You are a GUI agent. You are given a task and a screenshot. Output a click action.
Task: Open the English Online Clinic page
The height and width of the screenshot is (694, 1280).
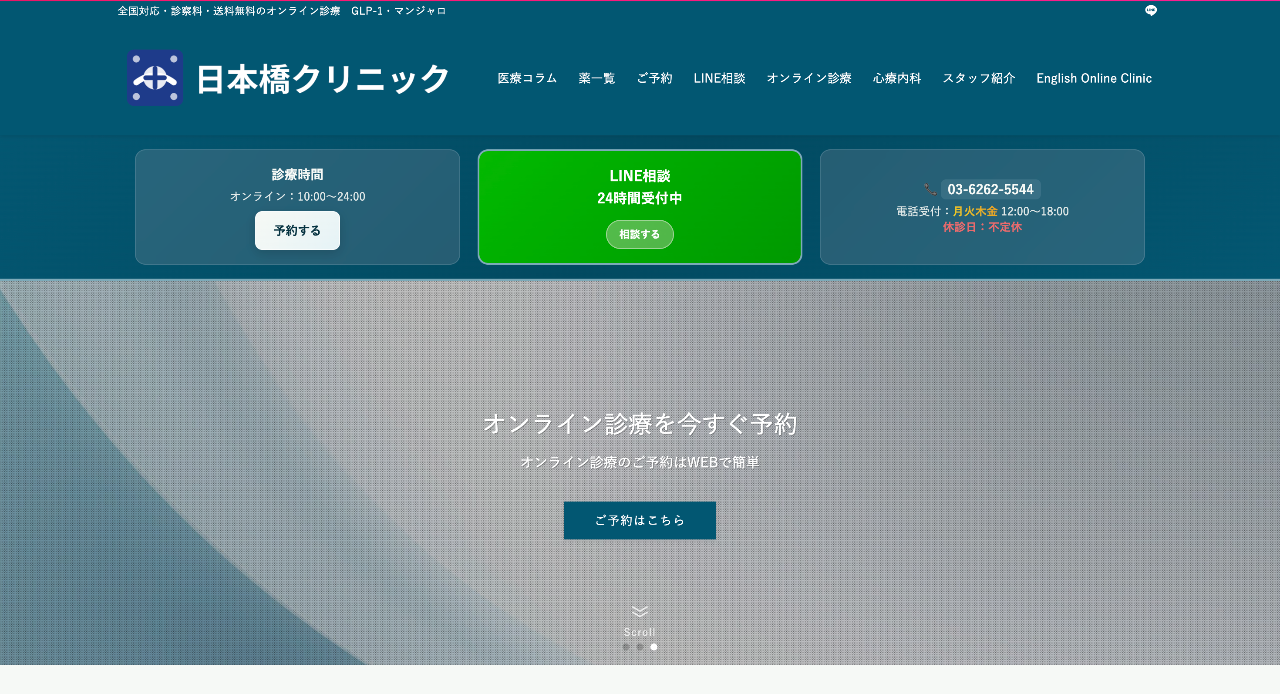pyautogui.click(x=1094, y=78)
